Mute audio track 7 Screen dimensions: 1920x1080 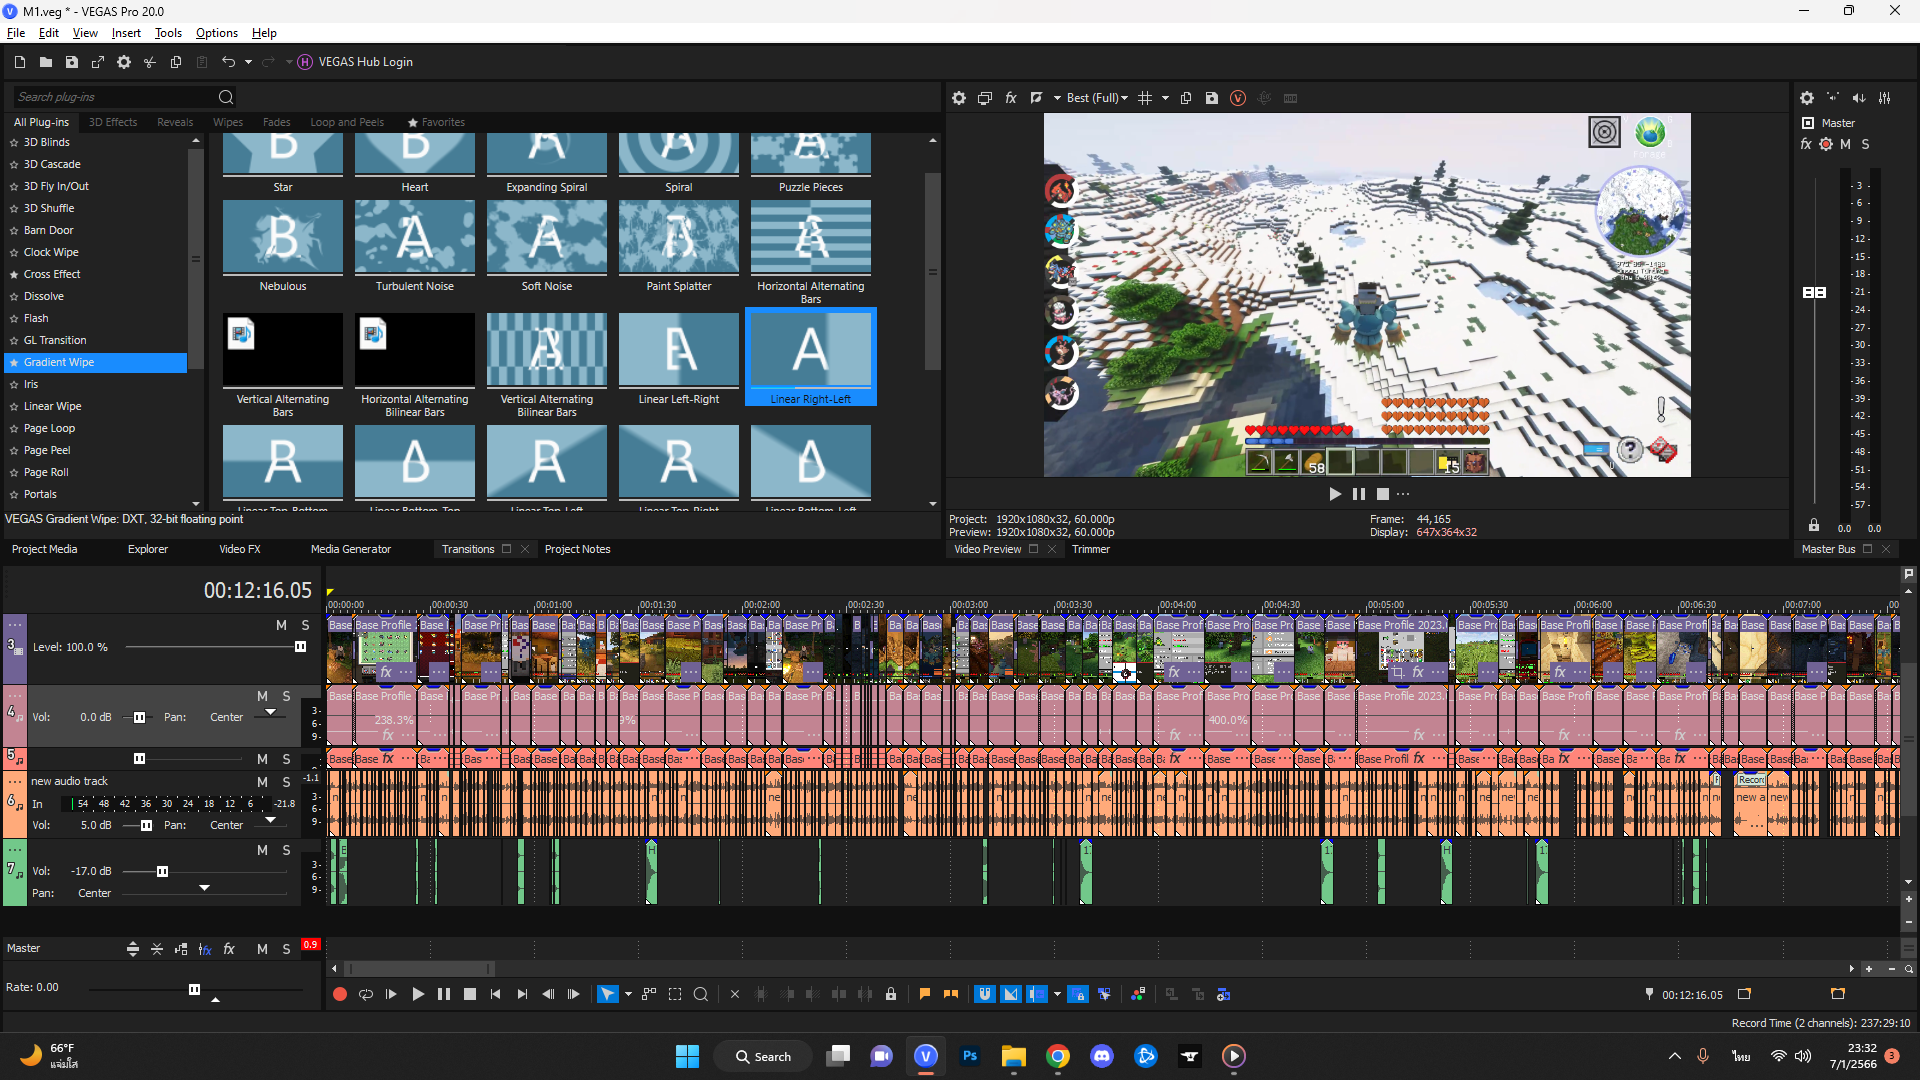click(262, 850)
